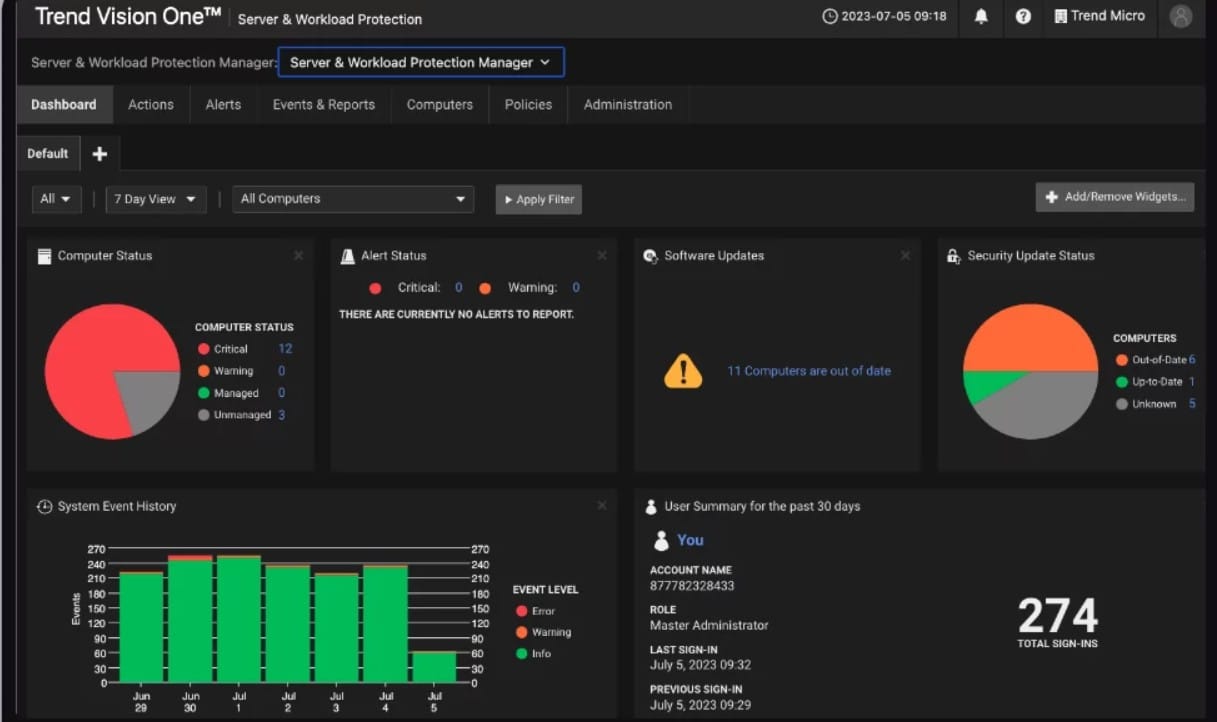
Task: Open the Help question mark icon
Action: pyautogui.click(x=1023, y=18)
